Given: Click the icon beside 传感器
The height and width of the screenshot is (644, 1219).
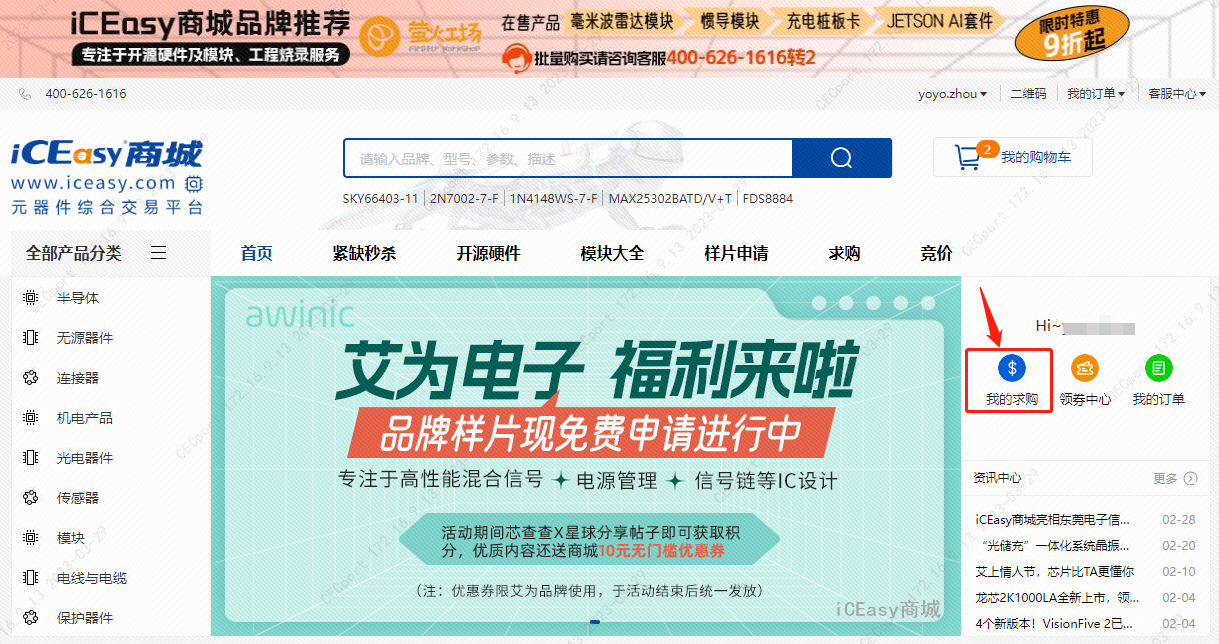Looking at the screenshot, I should point(30,498).
